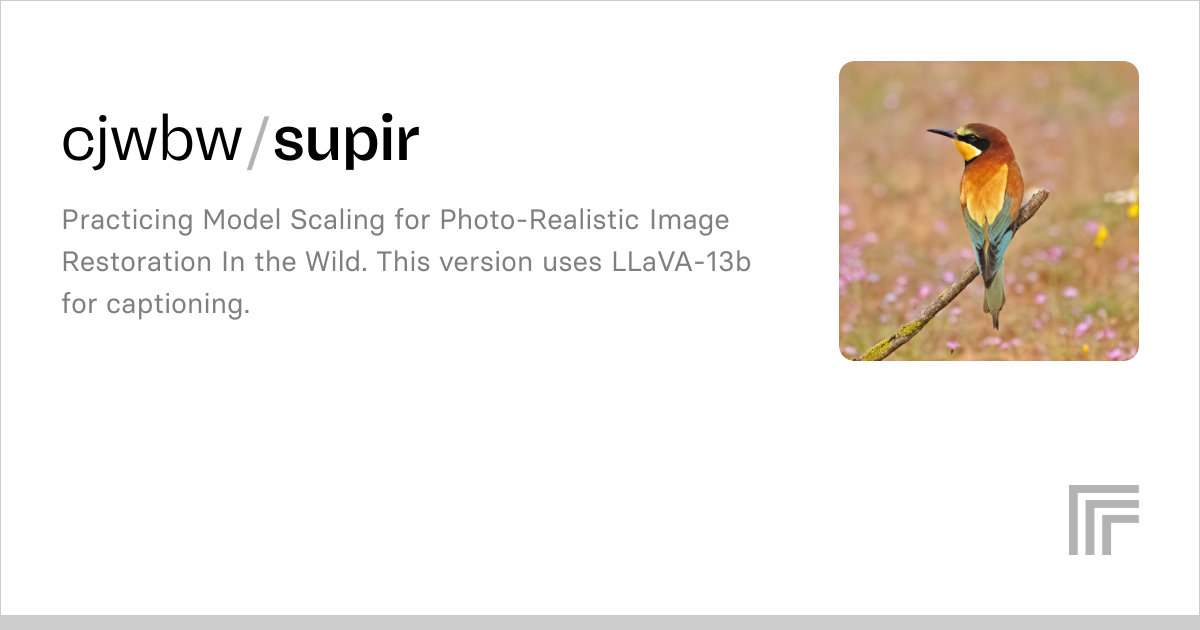The image size is (1200, 630).
Task: Open the bee-eater bird thumbnail image
Action: point(989,211)
